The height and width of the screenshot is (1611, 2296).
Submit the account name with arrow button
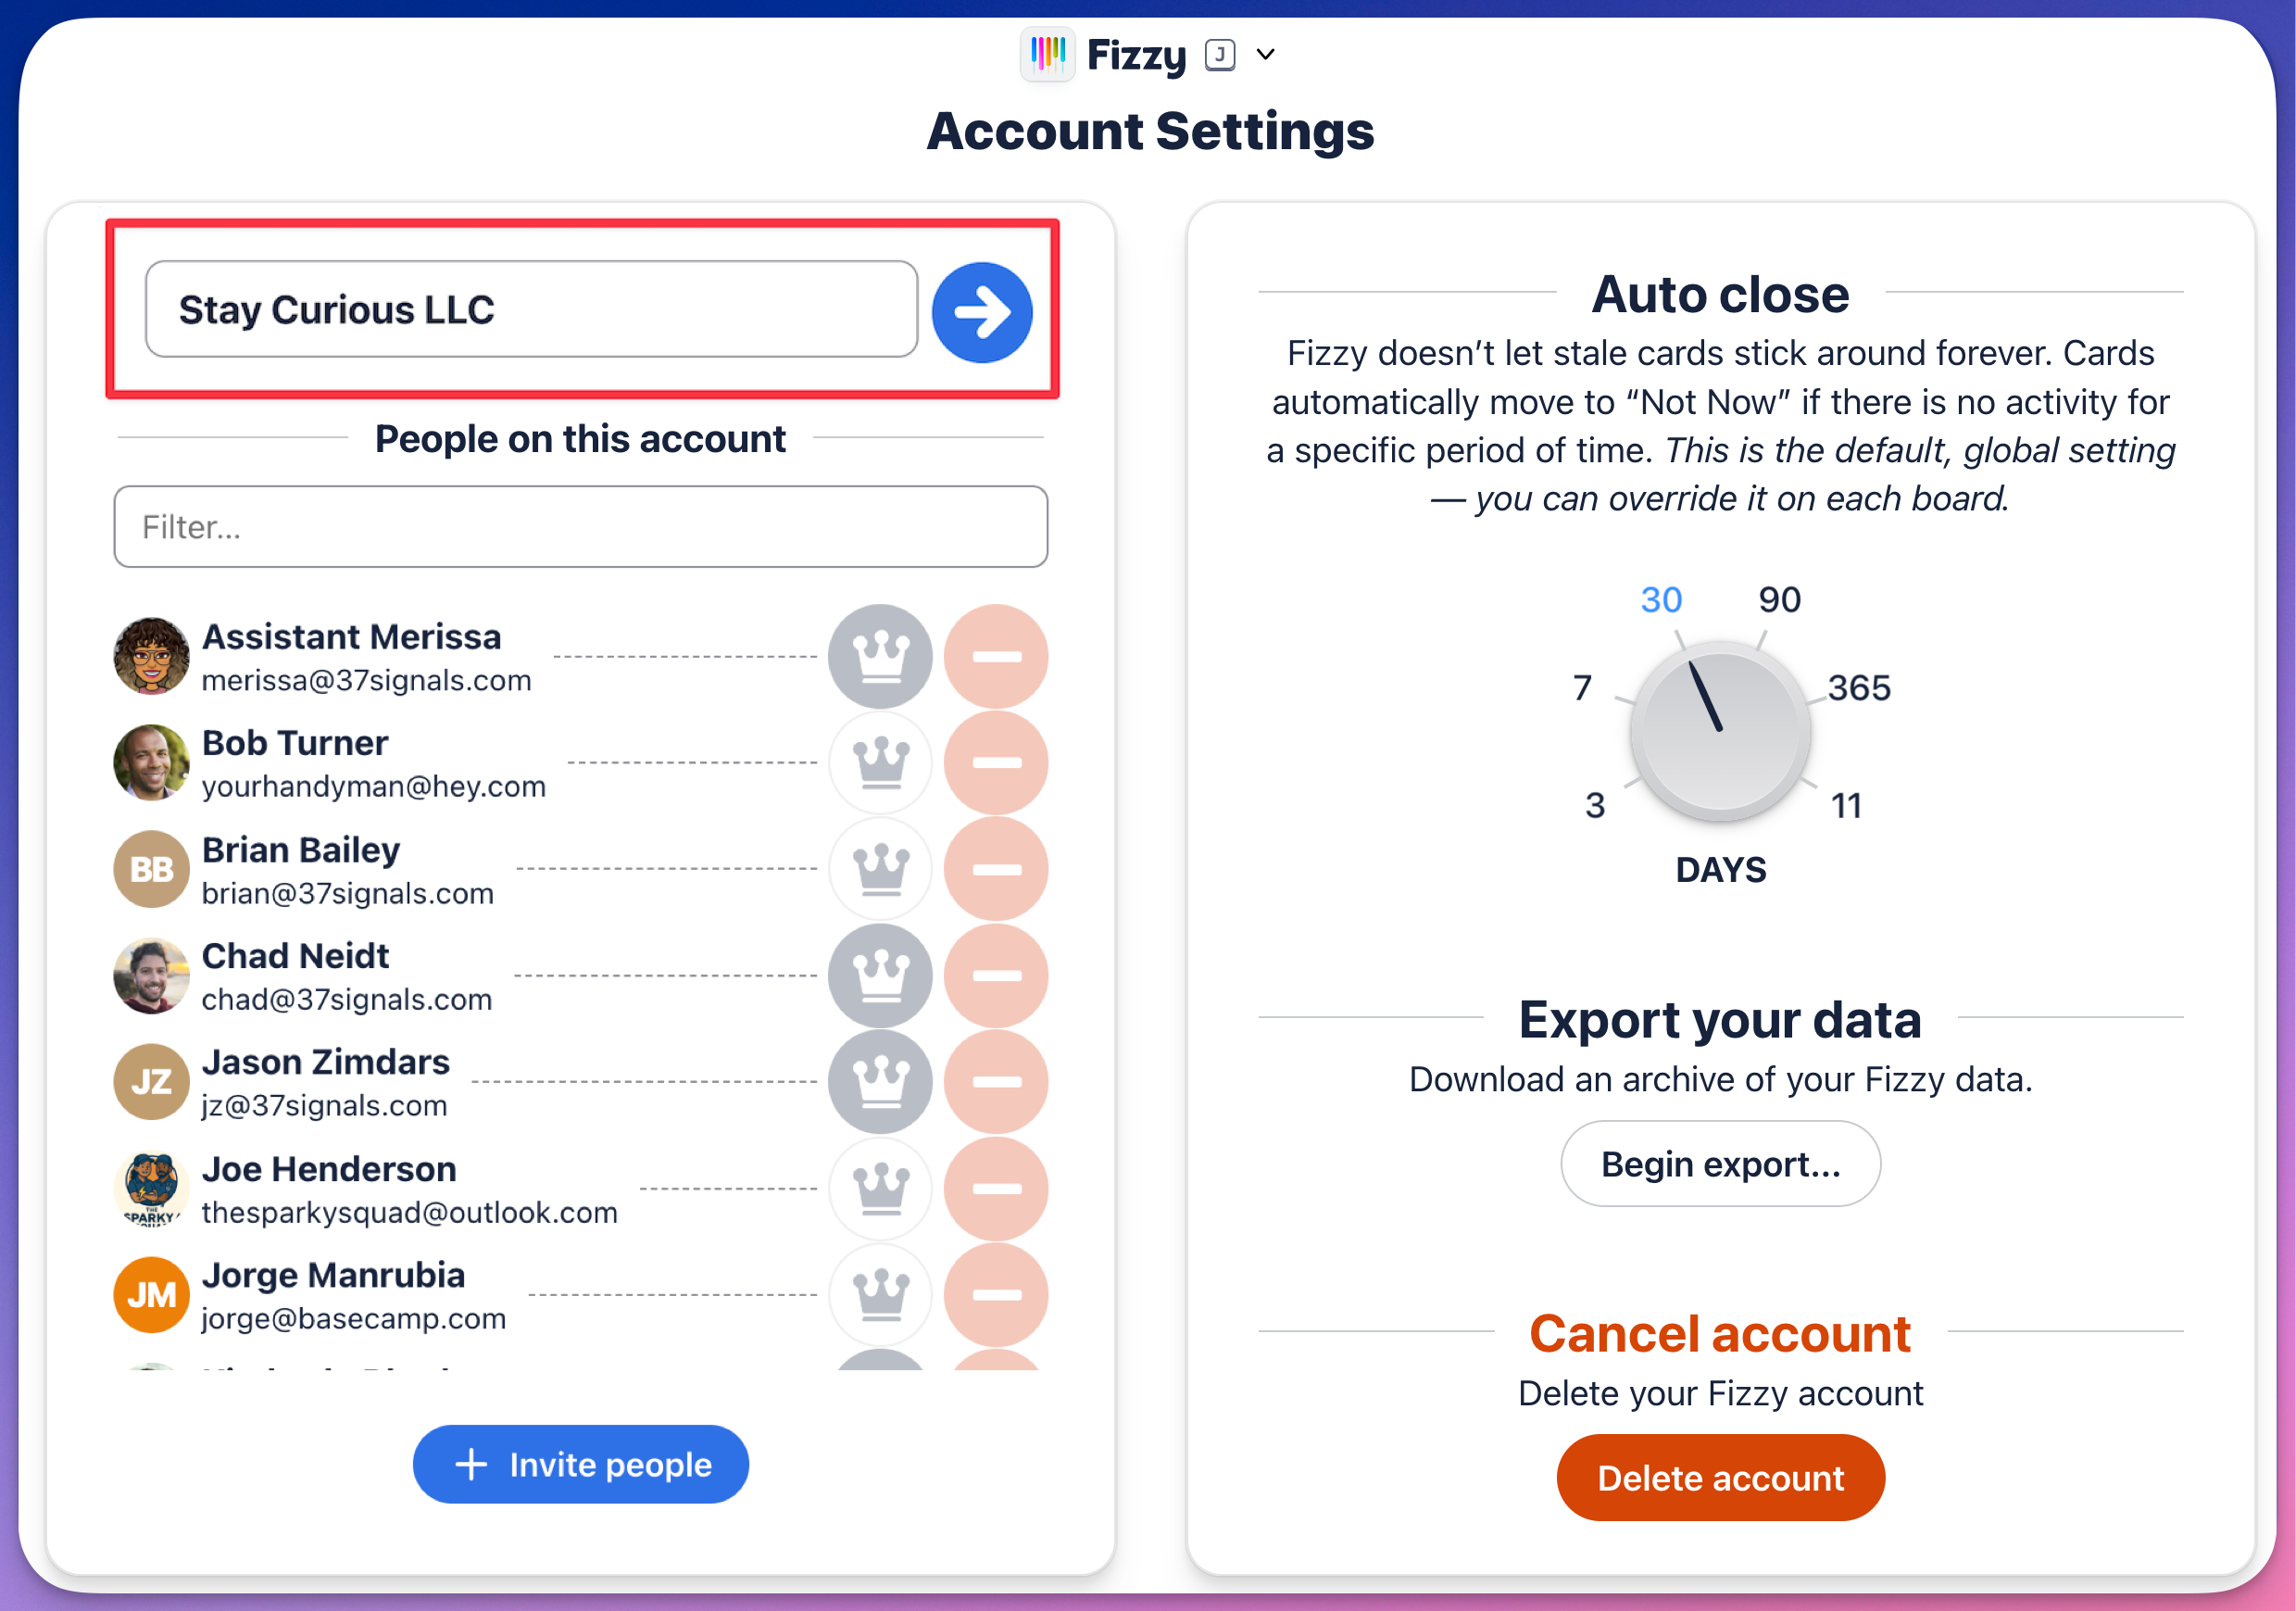981,312
